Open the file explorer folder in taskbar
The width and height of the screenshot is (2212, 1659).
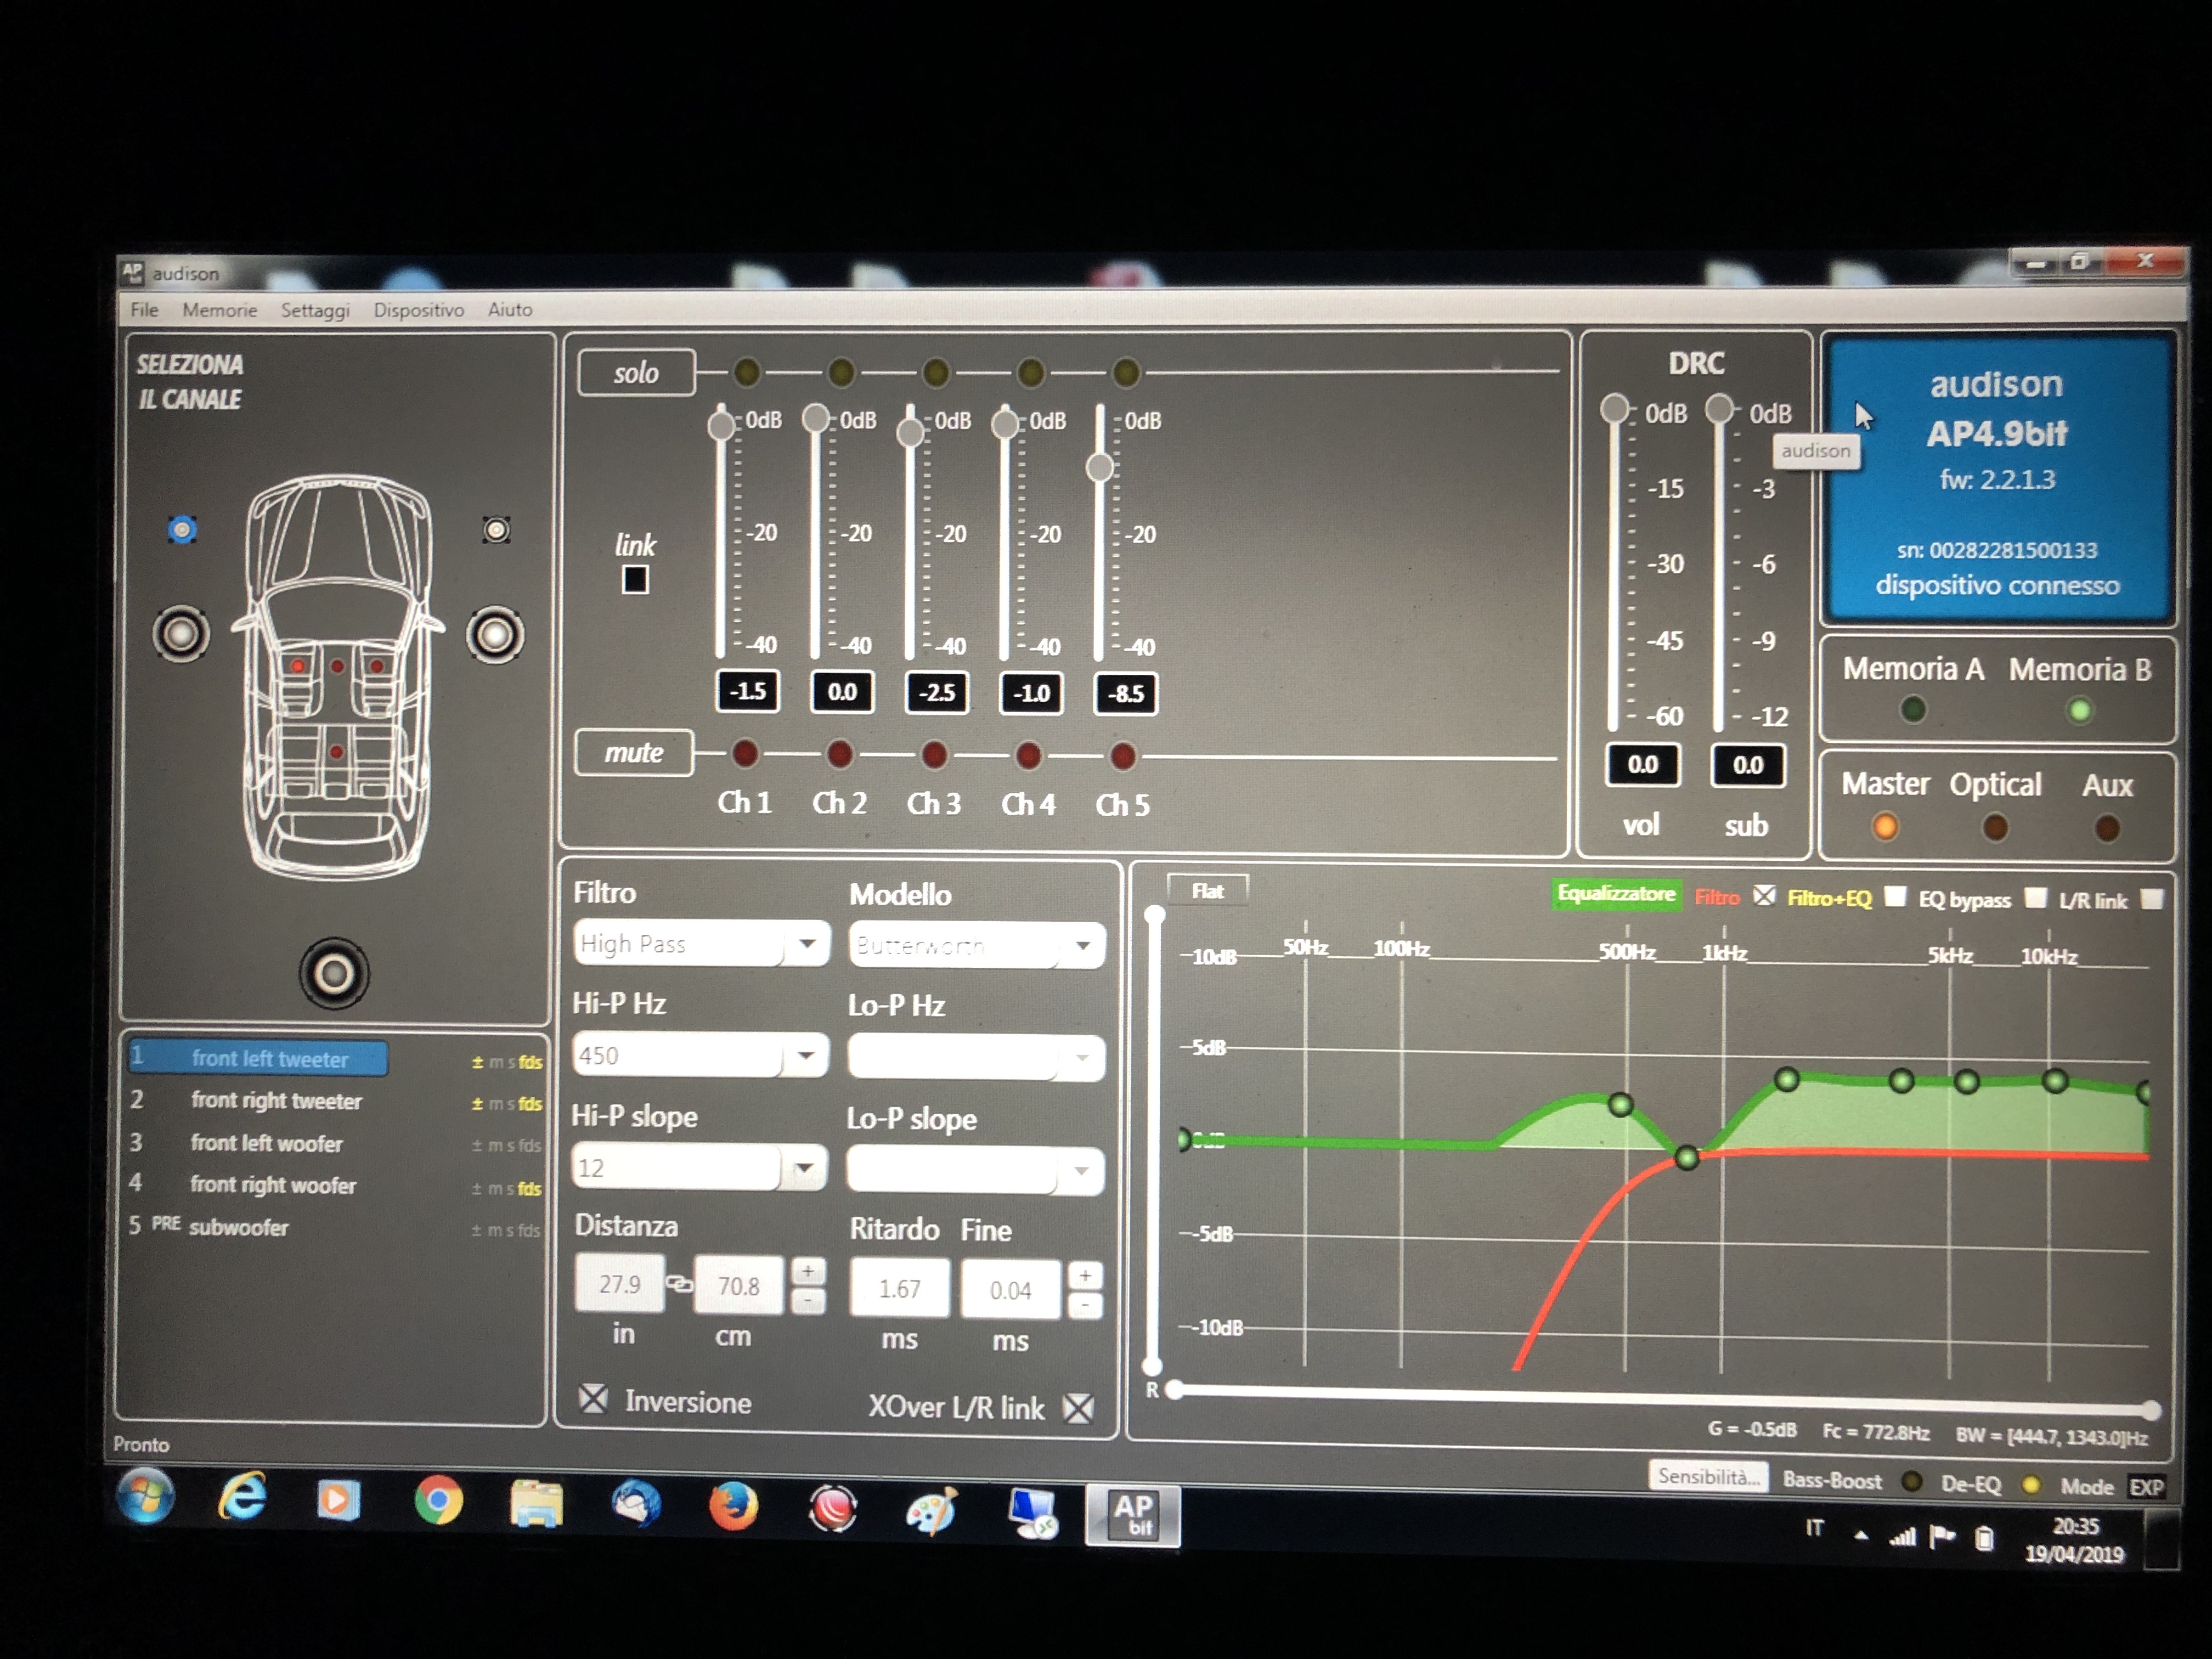coord(537,1503)
